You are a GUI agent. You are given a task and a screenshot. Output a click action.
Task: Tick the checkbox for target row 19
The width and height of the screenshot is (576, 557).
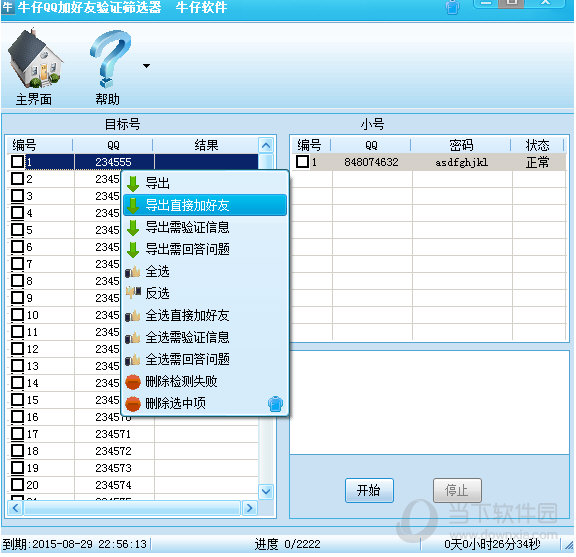(17, 467)
